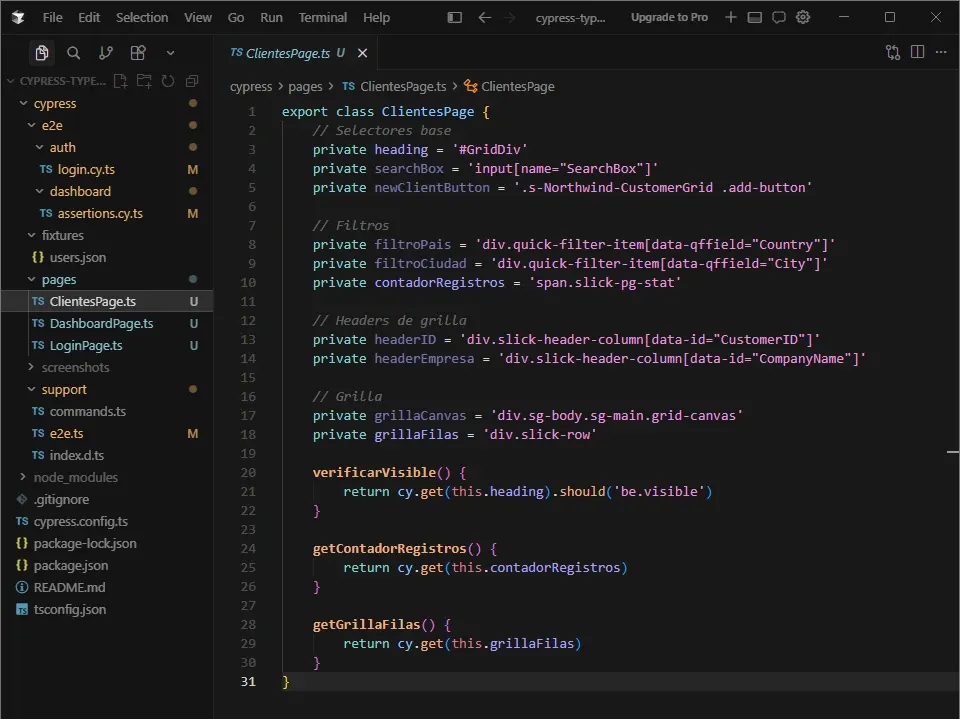
Task: Open the Selection menu
Action: coord(142,17)
